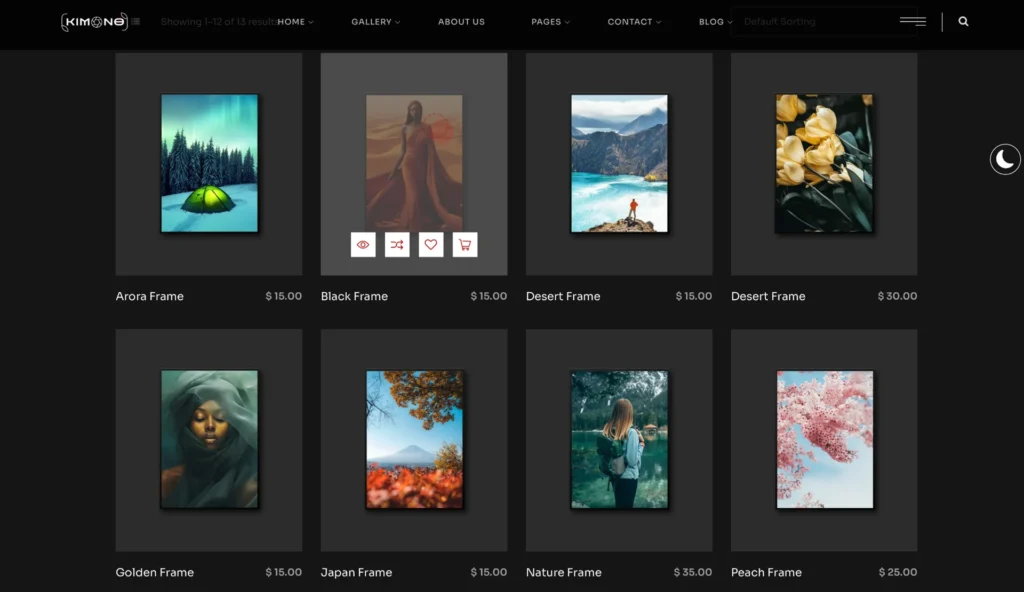This screenshot has height=592, width=1024.
Task: Click the Nature Frame product thumbnail
Action: (619, 440)
